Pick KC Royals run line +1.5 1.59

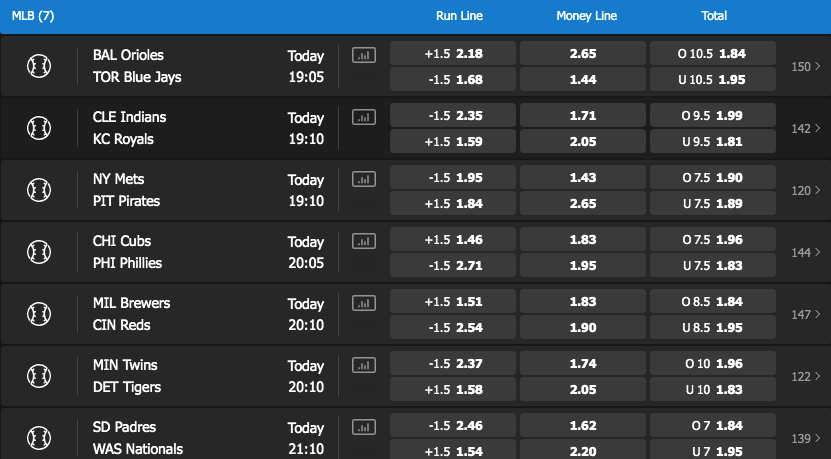click(x=453, y=142)
